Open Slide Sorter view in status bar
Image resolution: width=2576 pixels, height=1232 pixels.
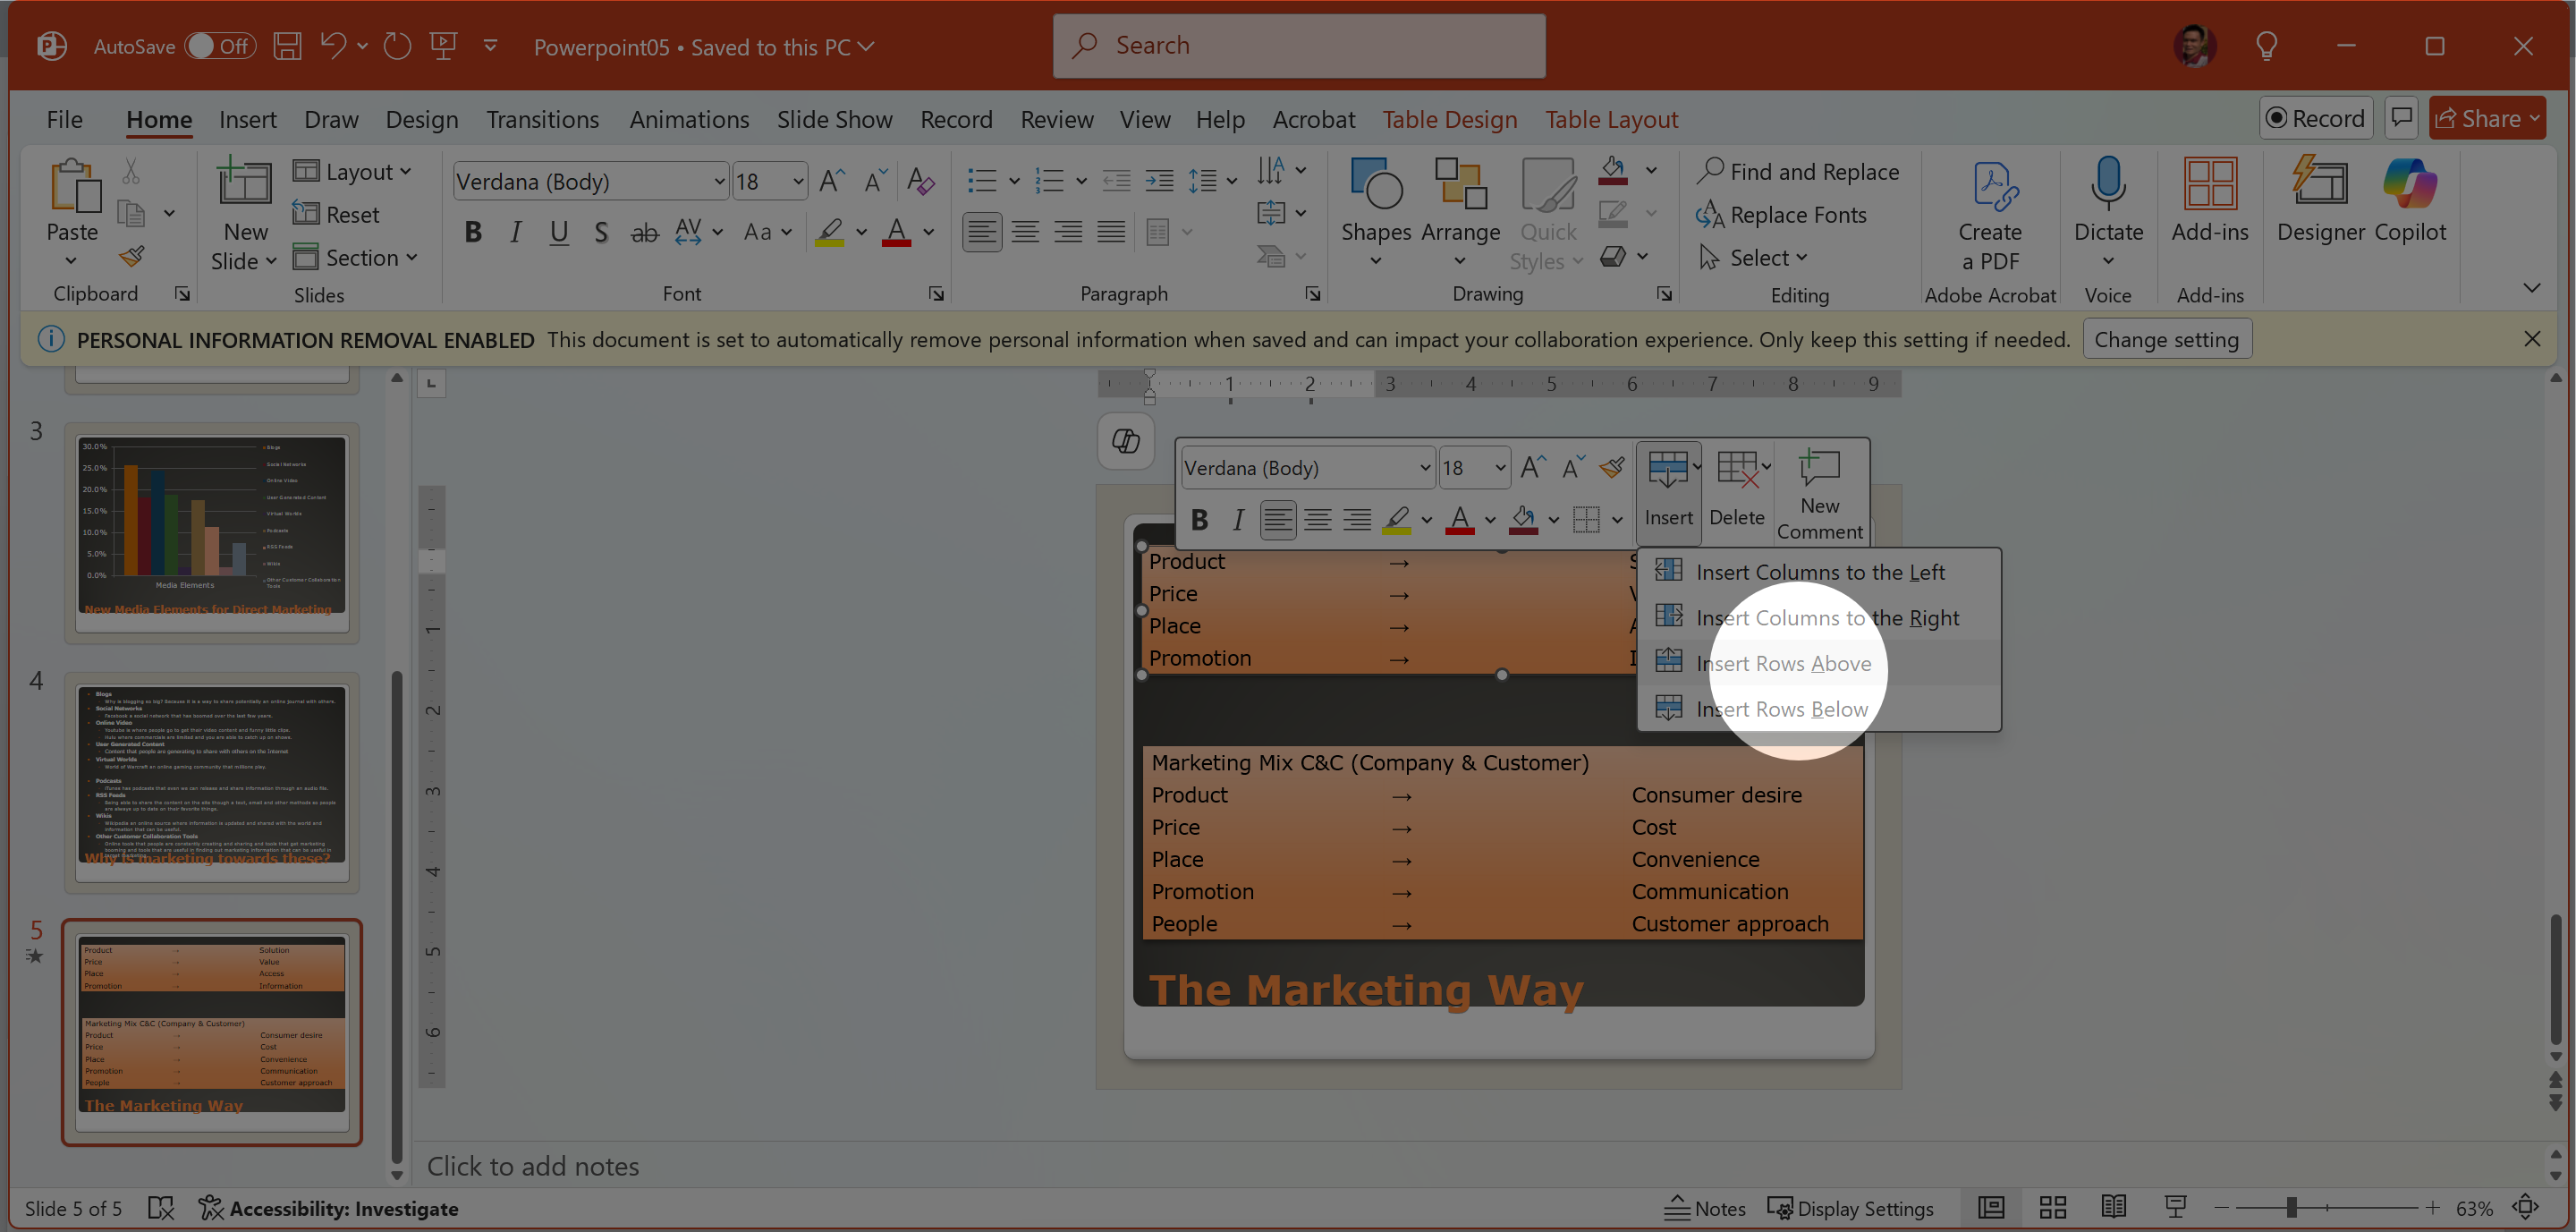[x=2053, y=1207]
